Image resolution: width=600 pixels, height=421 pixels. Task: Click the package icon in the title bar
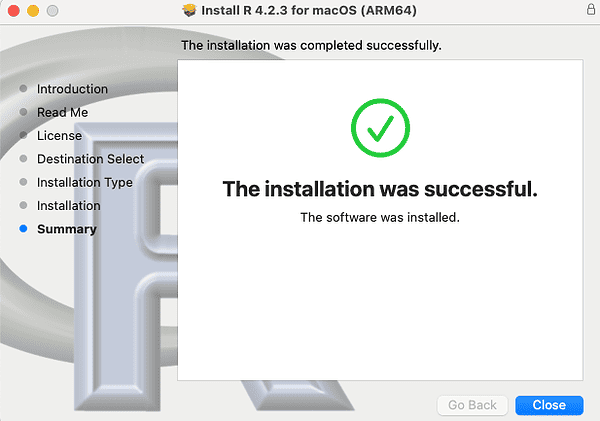click(x=190, y=10)
